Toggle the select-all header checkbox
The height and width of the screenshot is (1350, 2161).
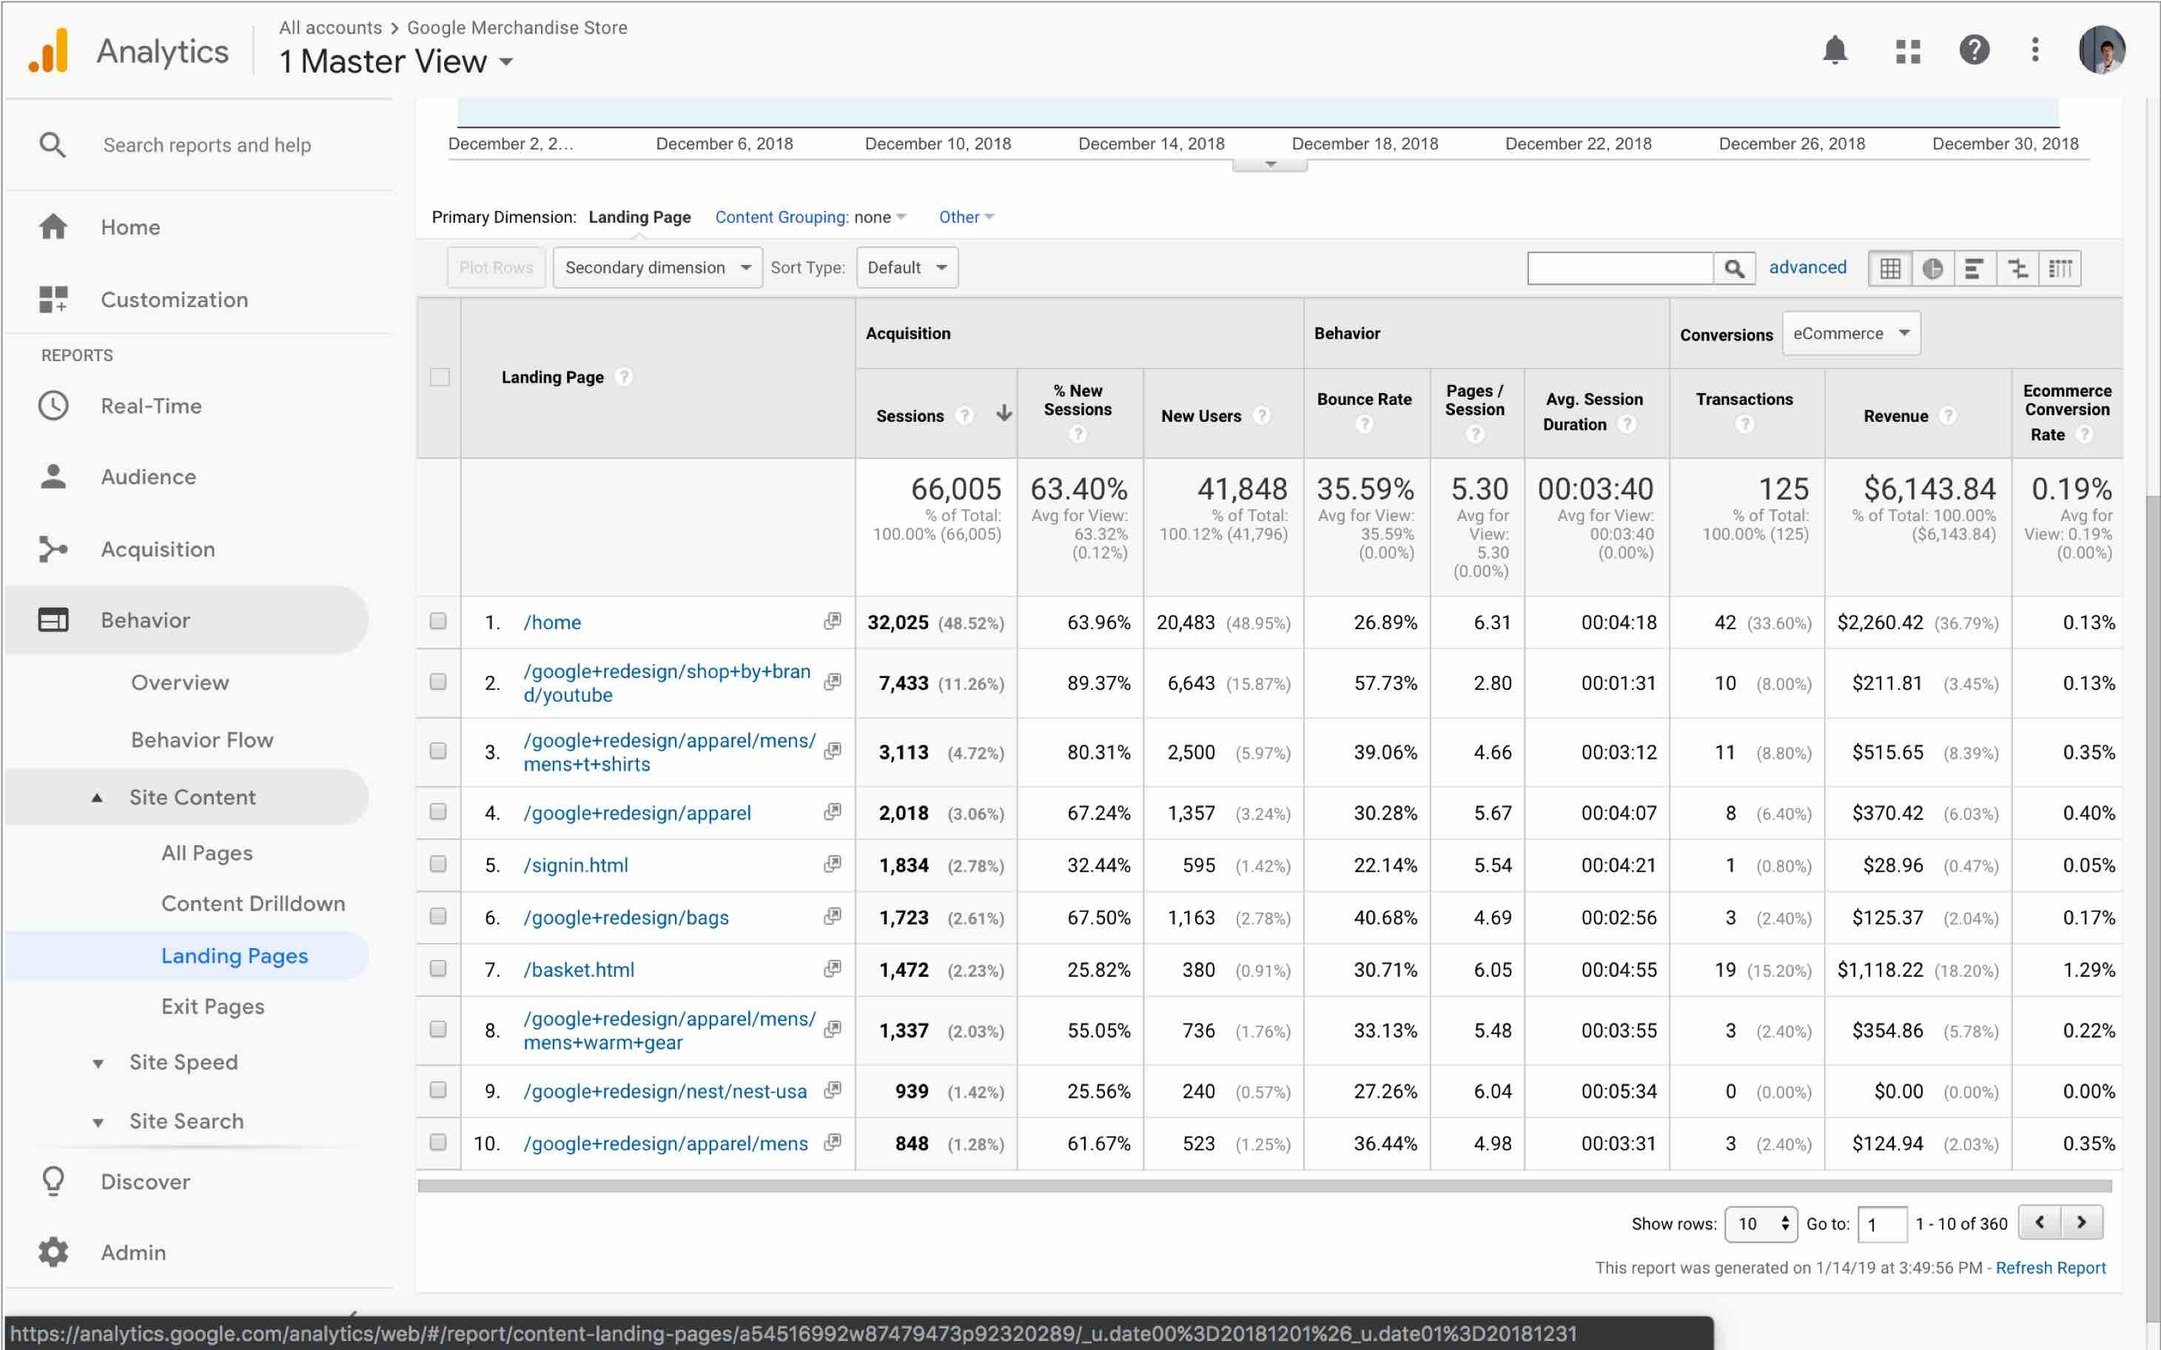(x=439, y=377)
